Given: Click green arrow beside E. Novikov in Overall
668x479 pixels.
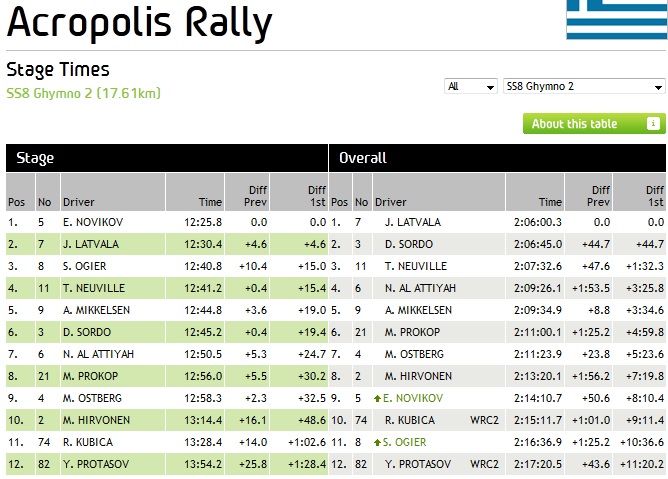Looking at the screenshot, I should coord(378,398).
